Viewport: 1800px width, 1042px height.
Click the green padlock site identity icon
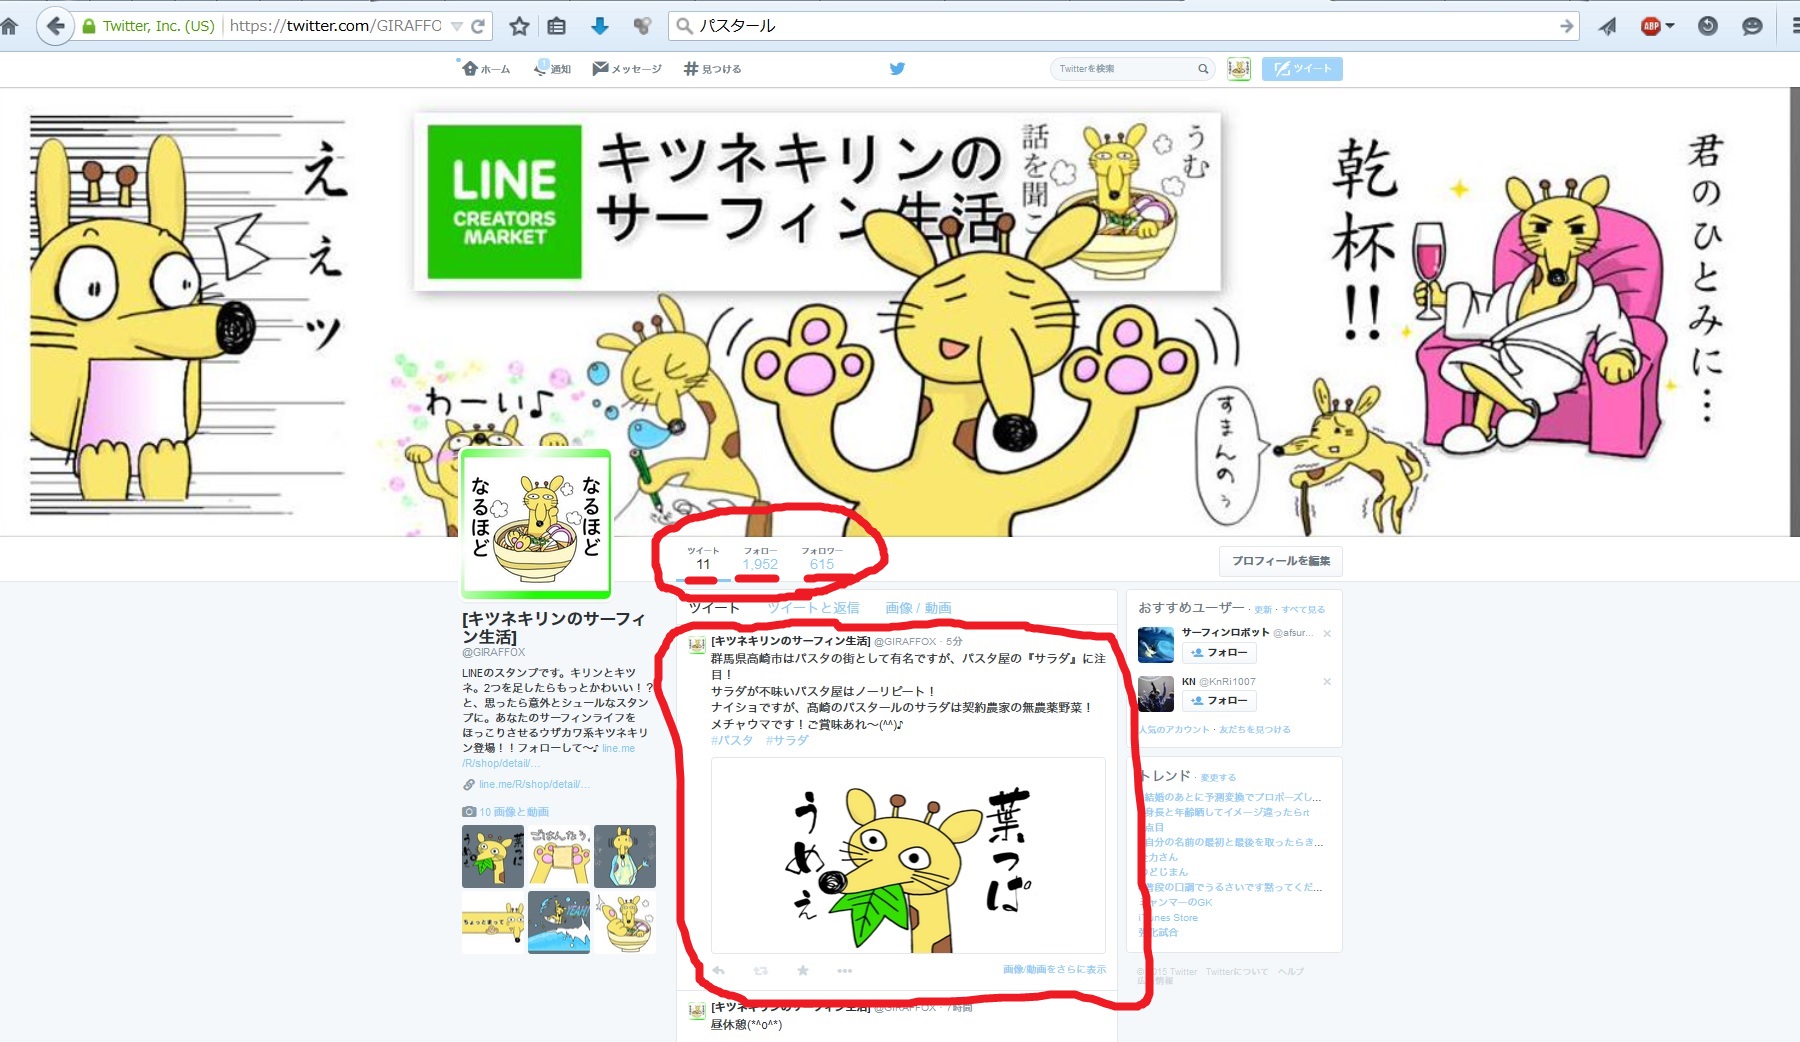pos(89,26)
